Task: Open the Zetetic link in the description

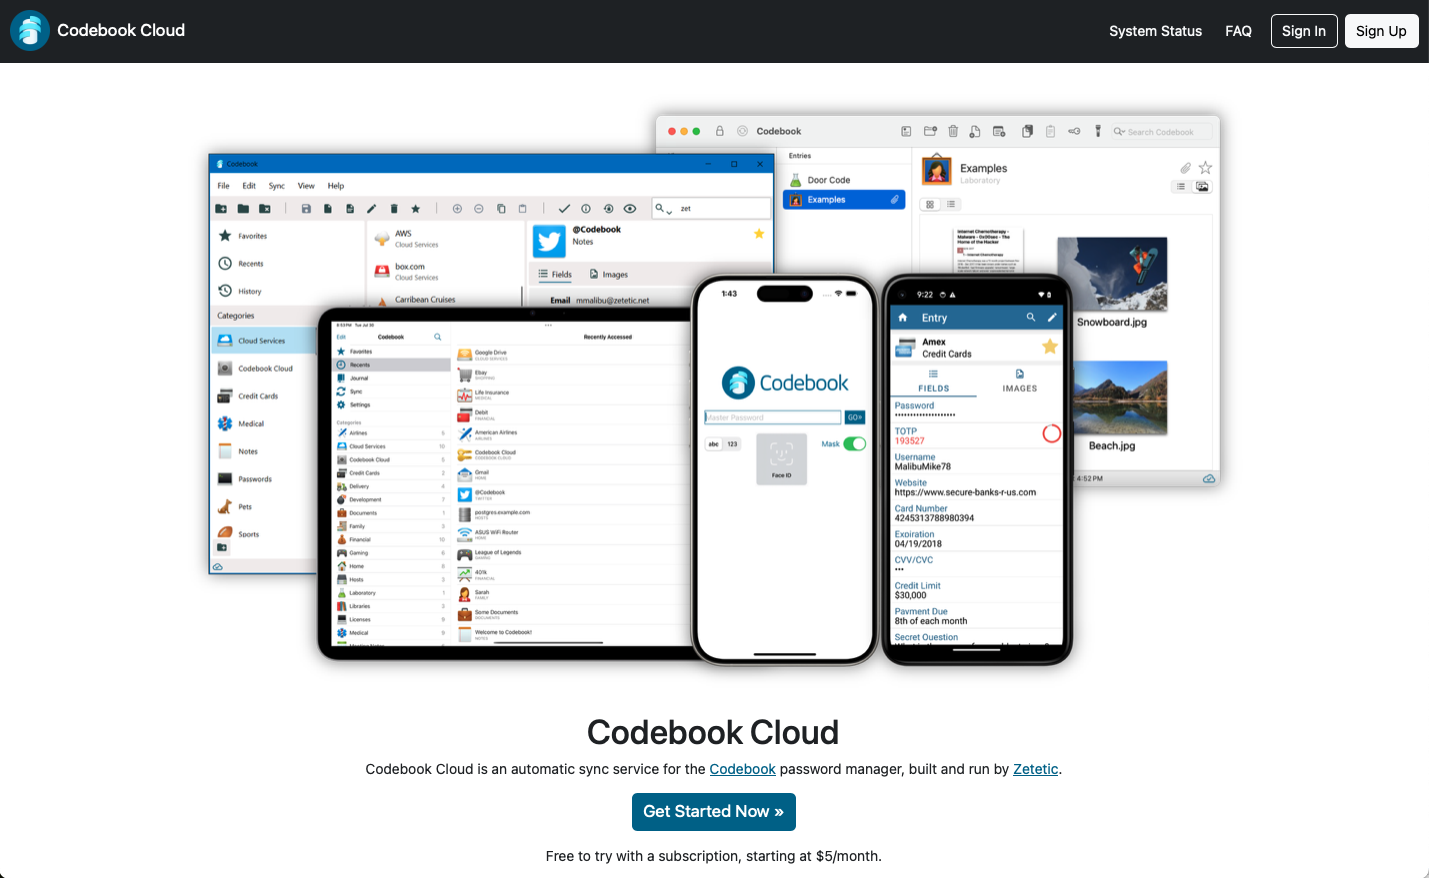Action: [x=1035, y=769]
